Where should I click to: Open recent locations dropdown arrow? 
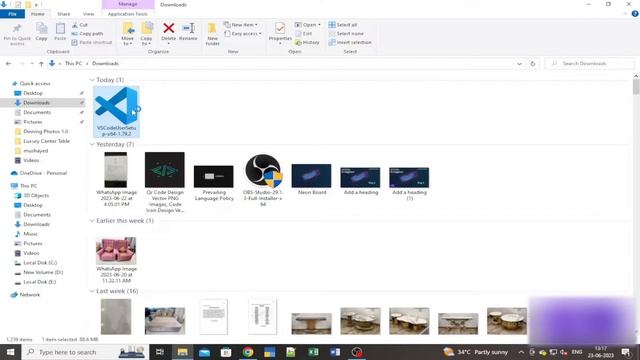pos(32,64)
